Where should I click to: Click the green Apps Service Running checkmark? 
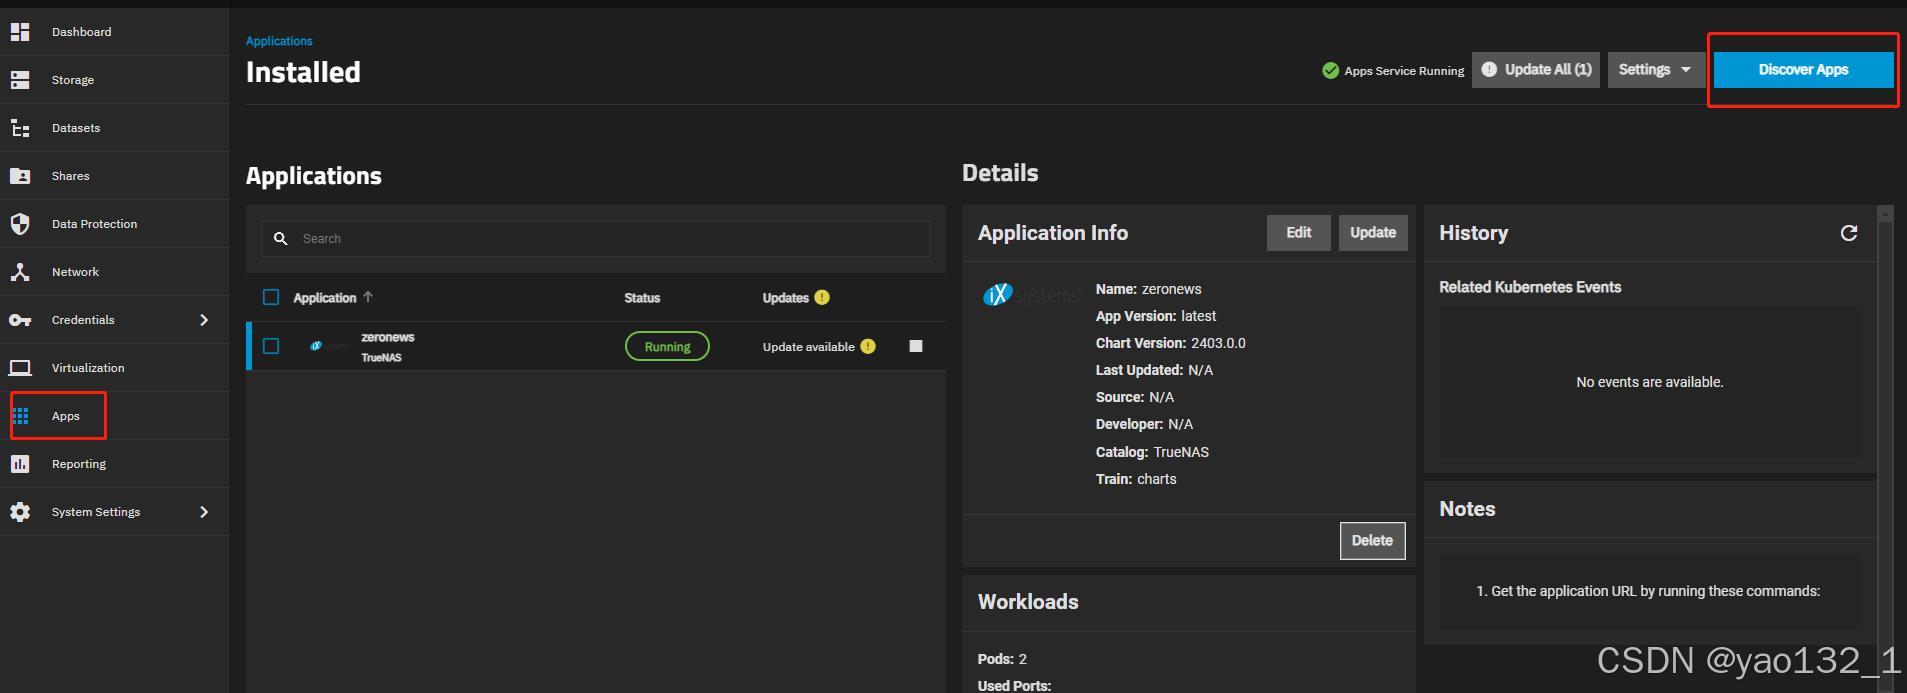pyautogui.click(x=1331, y=70)
